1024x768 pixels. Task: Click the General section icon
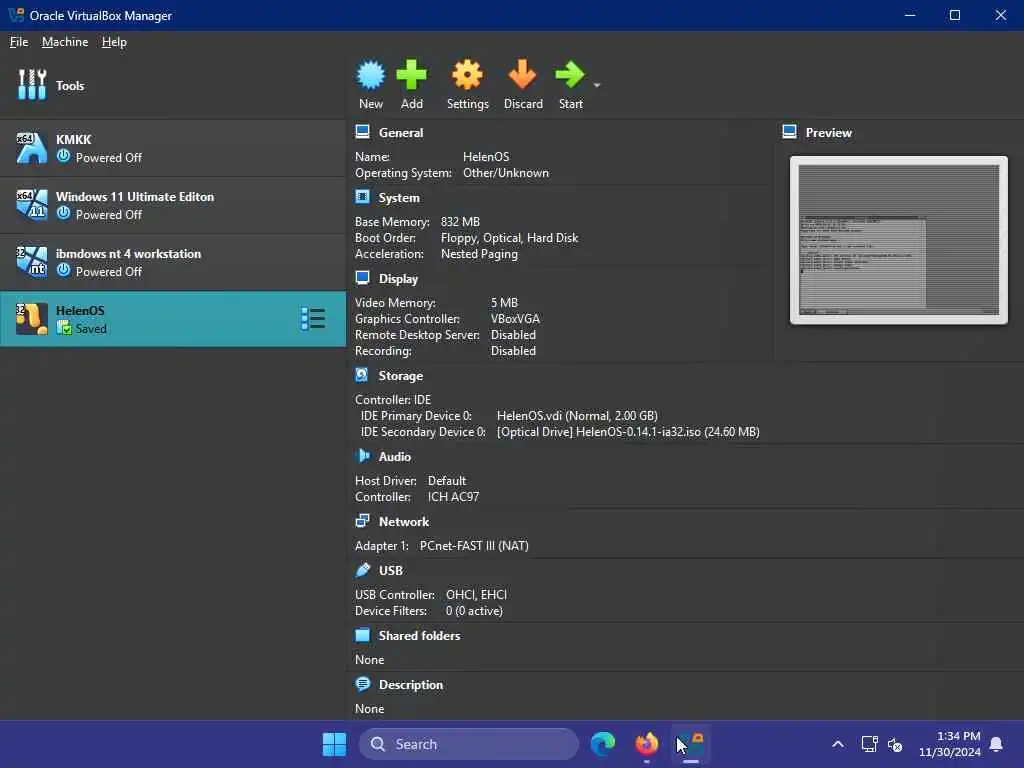tap(362, 132)
